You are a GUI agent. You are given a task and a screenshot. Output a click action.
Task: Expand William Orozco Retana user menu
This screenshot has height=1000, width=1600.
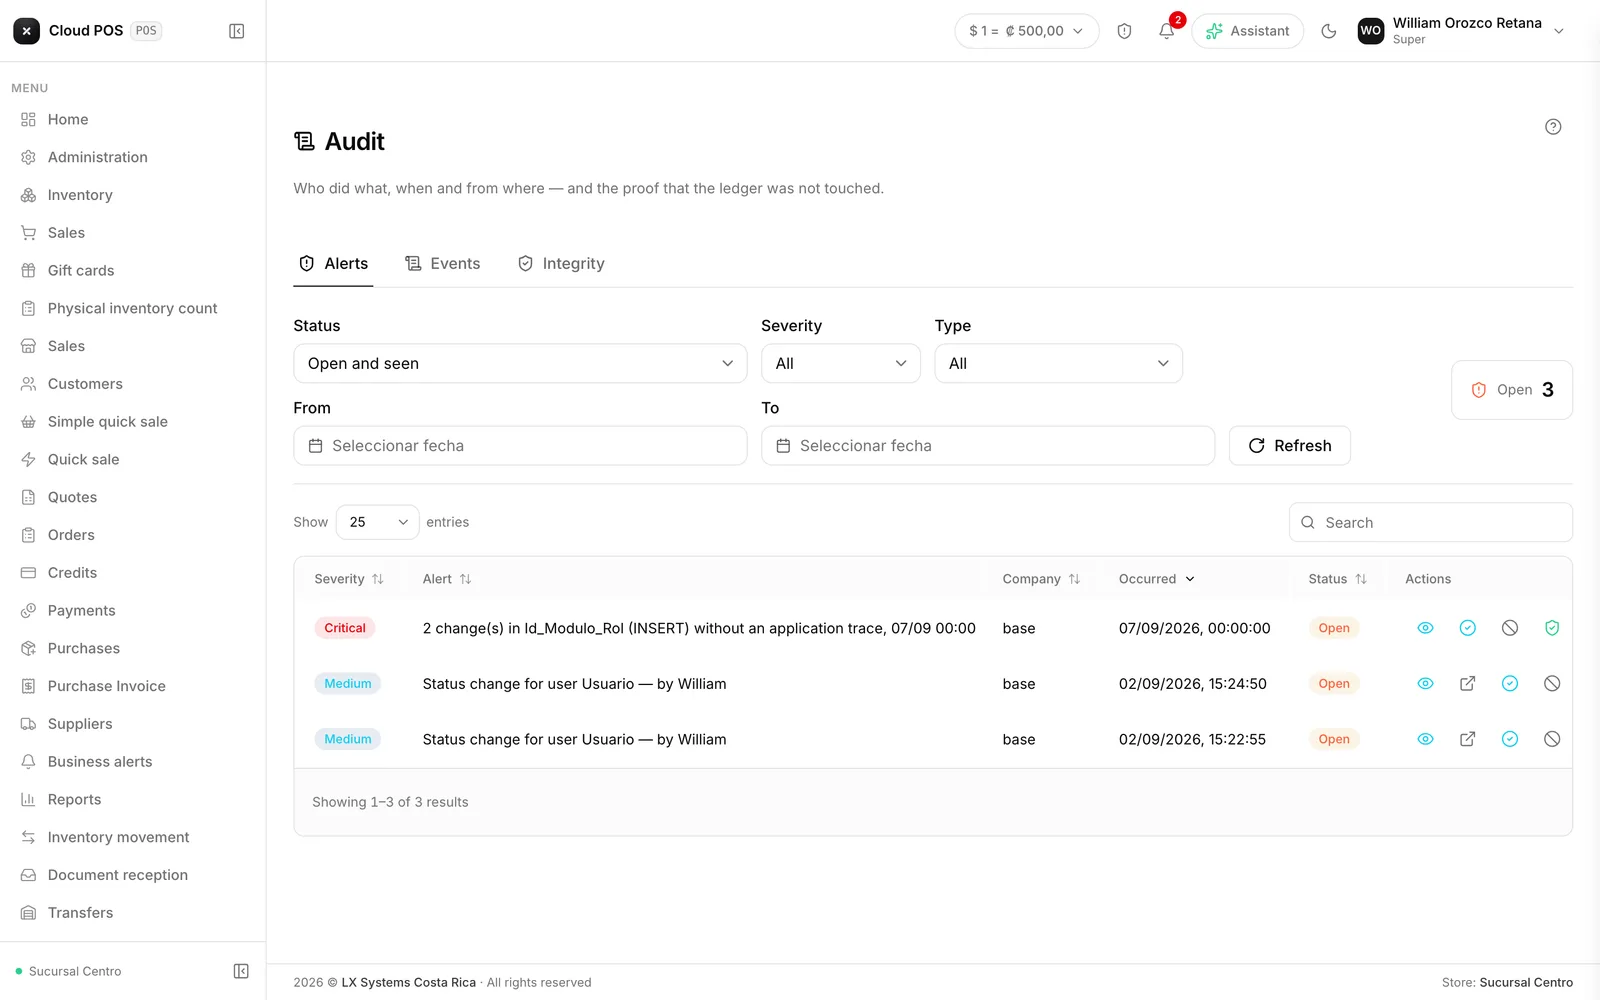pos(1461,31)
